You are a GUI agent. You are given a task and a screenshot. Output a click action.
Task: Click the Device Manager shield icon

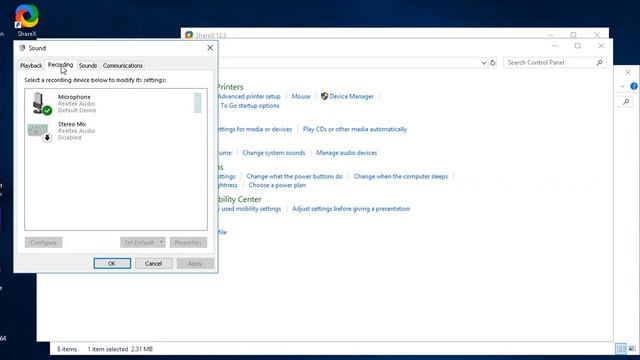324,96
